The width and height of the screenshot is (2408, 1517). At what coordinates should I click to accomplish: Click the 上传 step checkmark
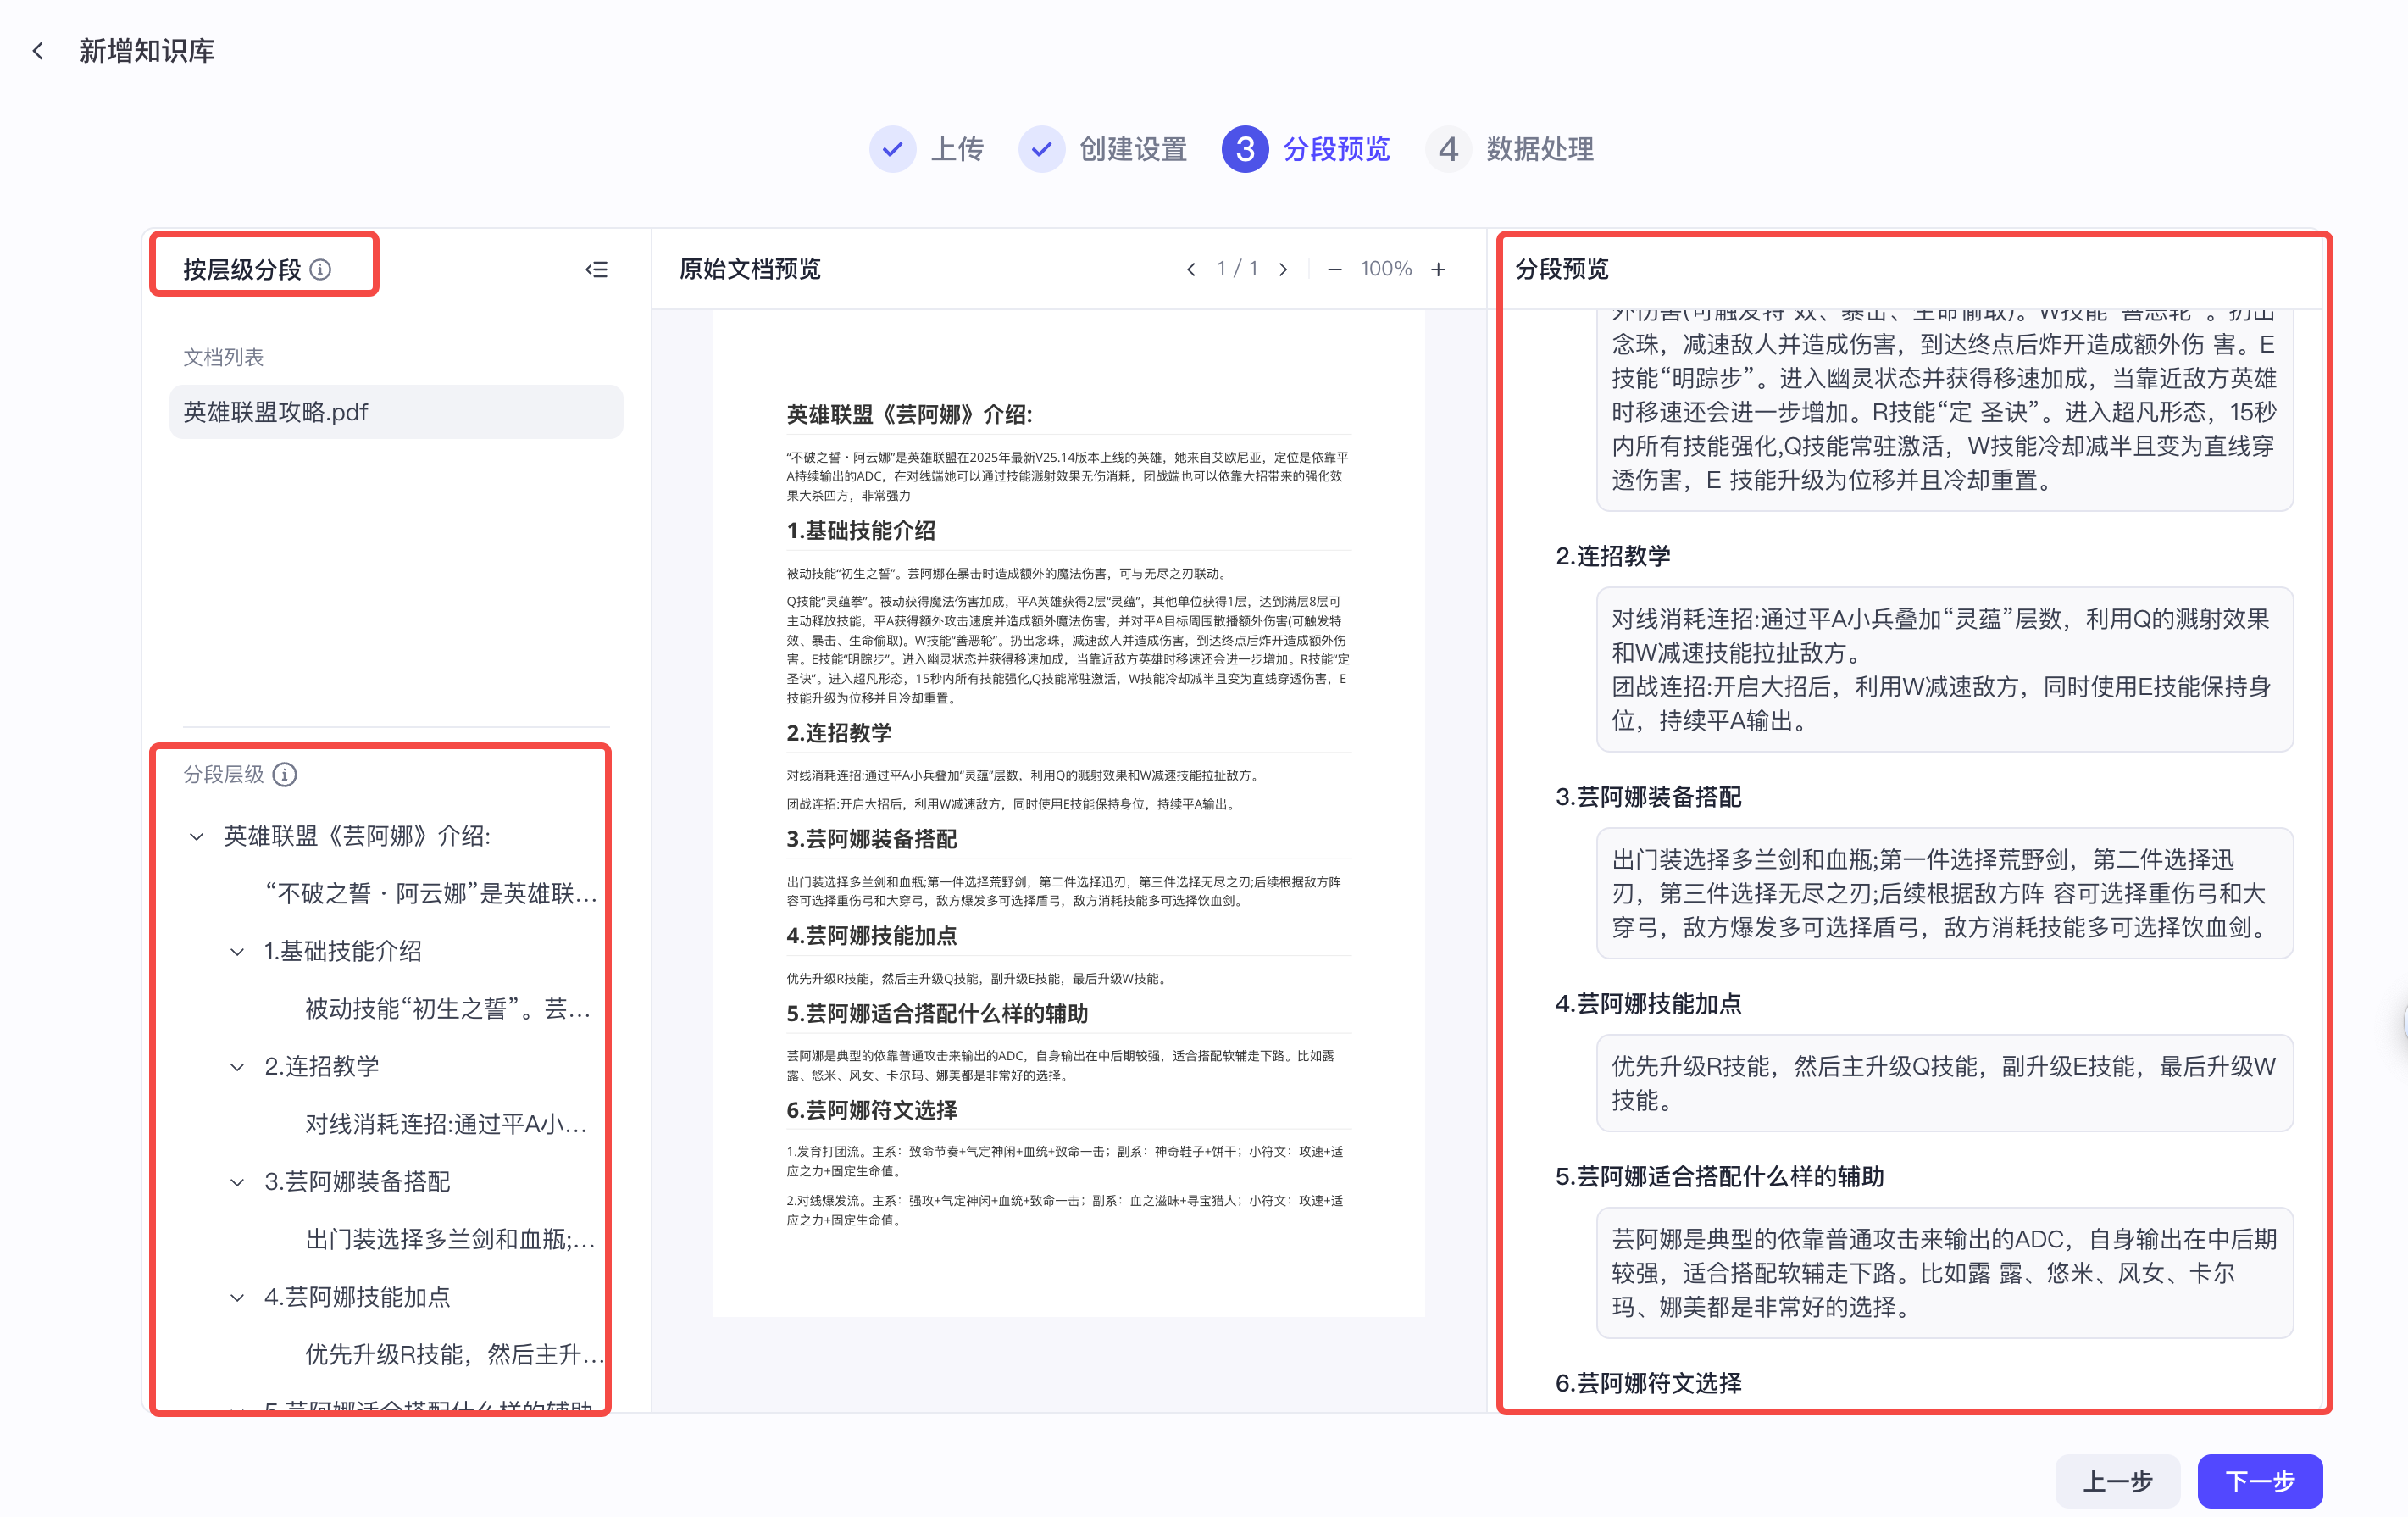tap(893, 149)
